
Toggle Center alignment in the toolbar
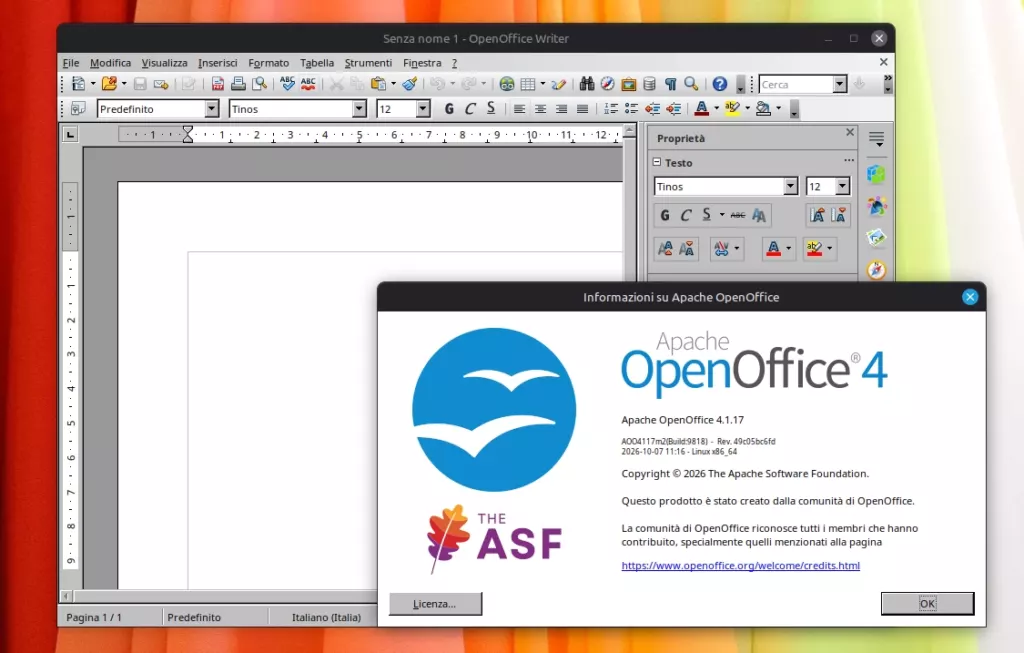coord(540,108)
